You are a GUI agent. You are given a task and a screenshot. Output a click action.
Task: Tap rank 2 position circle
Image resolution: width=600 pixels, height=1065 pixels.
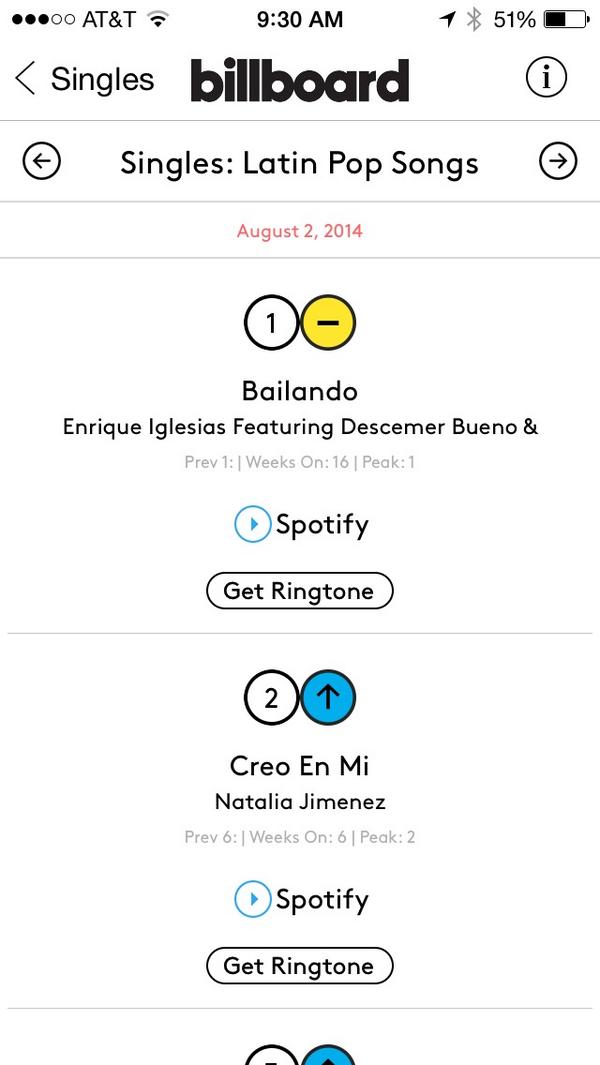(x=271, y=698)
